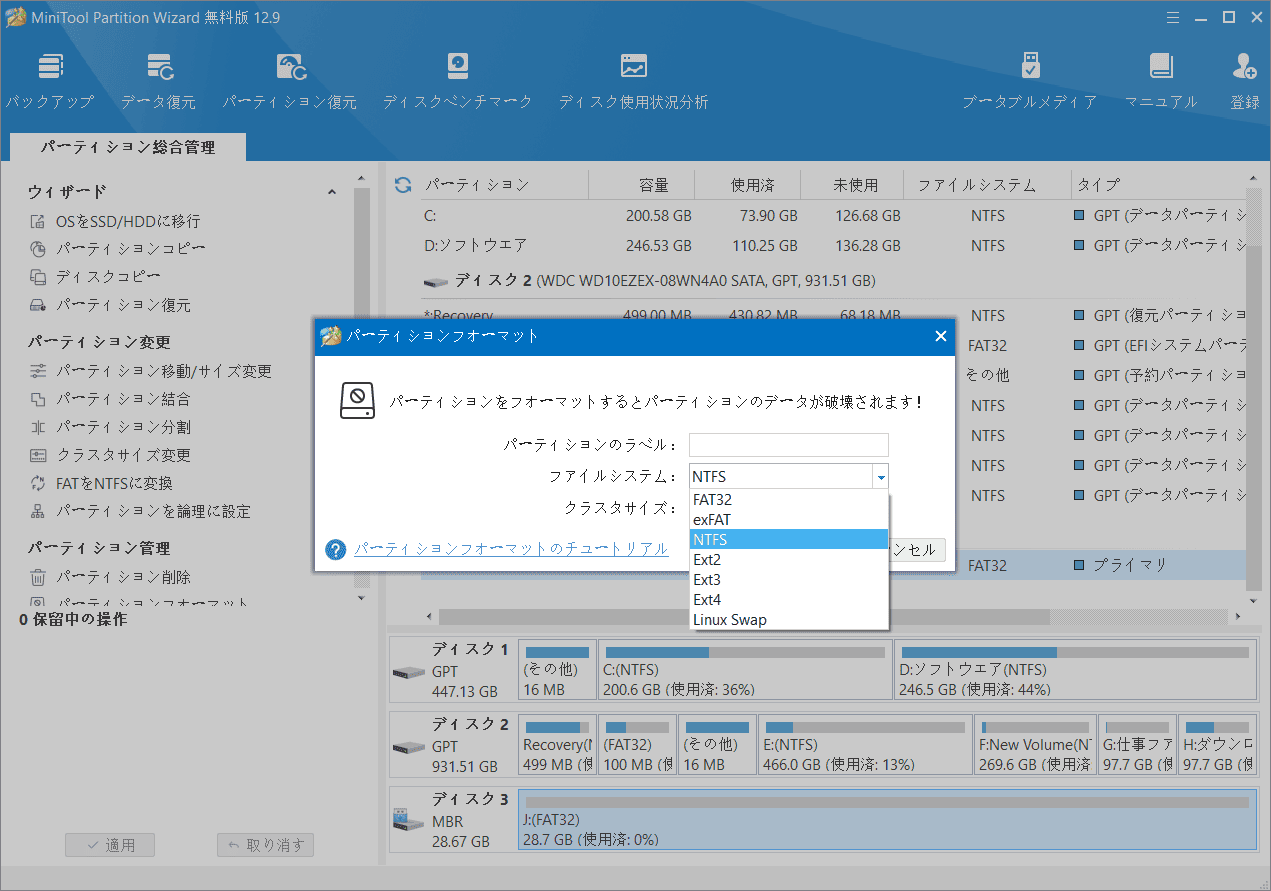Select exFAT from the file system list

tap(789, 519)
